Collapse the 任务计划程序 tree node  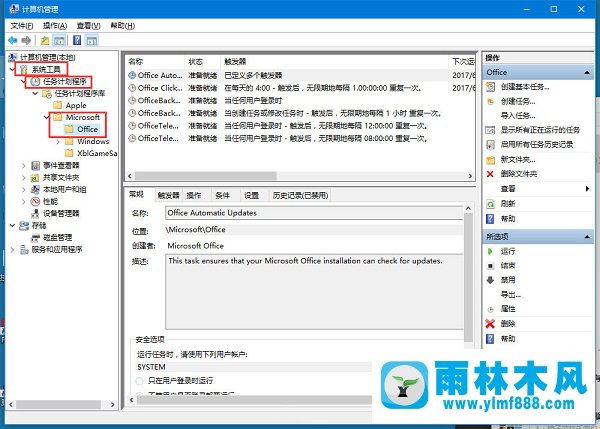(23, 82)
